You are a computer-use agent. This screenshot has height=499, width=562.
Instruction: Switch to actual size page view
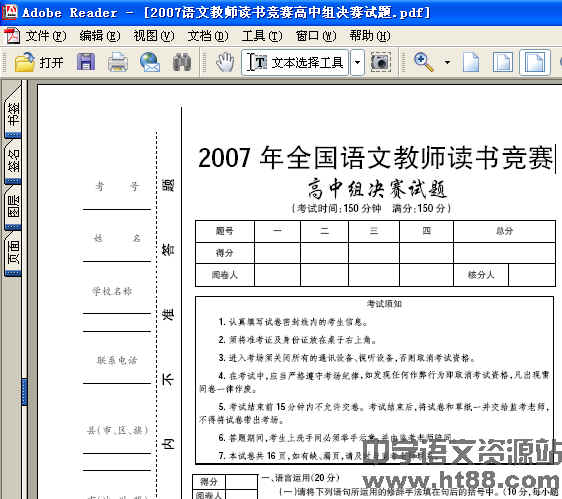tap(471, 62)
